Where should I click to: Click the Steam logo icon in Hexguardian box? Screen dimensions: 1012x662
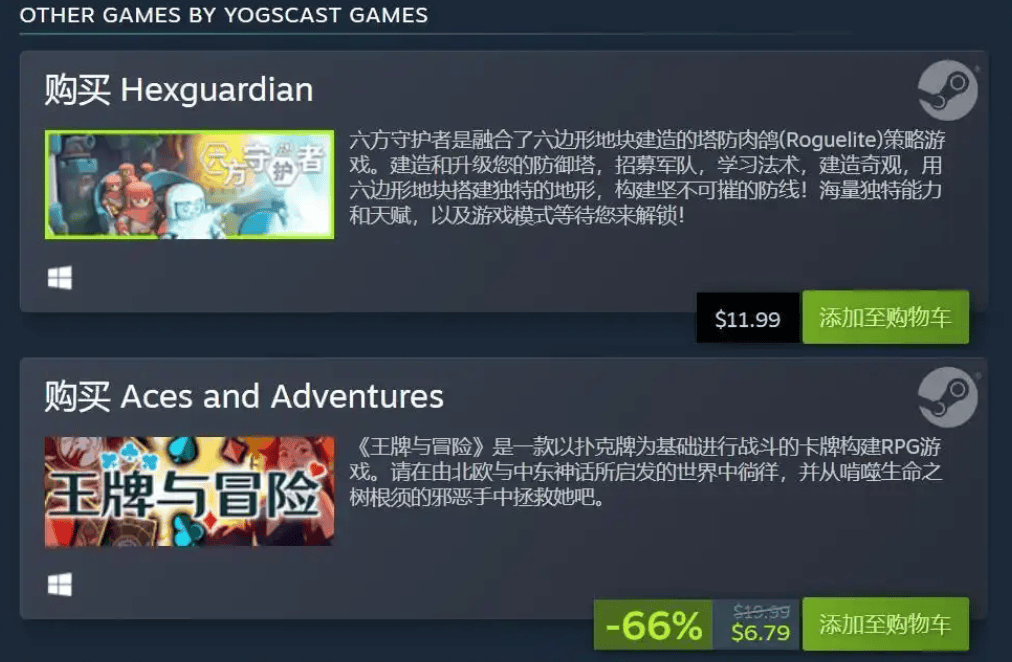[x=947, y=90]
